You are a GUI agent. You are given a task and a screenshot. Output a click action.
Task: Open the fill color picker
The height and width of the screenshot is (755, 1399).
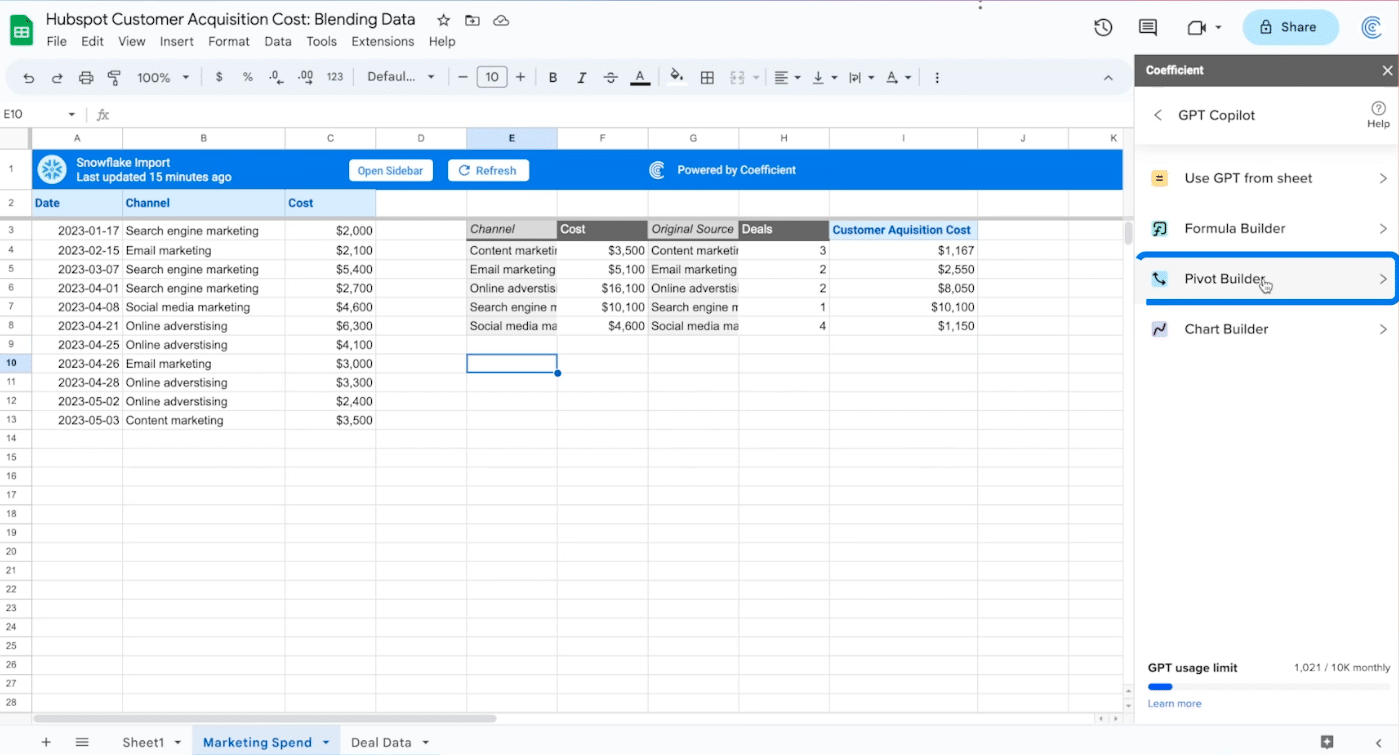(x=677, y=77)
